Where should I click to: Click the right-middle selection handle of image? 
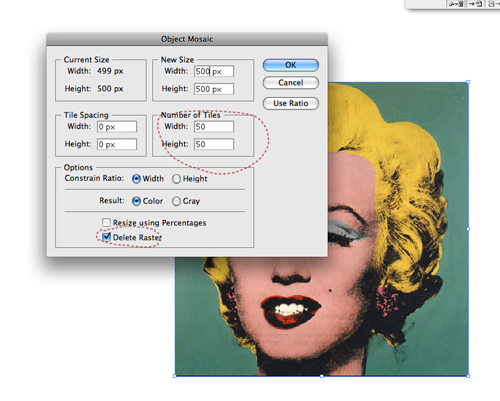(x=468, y=229)
